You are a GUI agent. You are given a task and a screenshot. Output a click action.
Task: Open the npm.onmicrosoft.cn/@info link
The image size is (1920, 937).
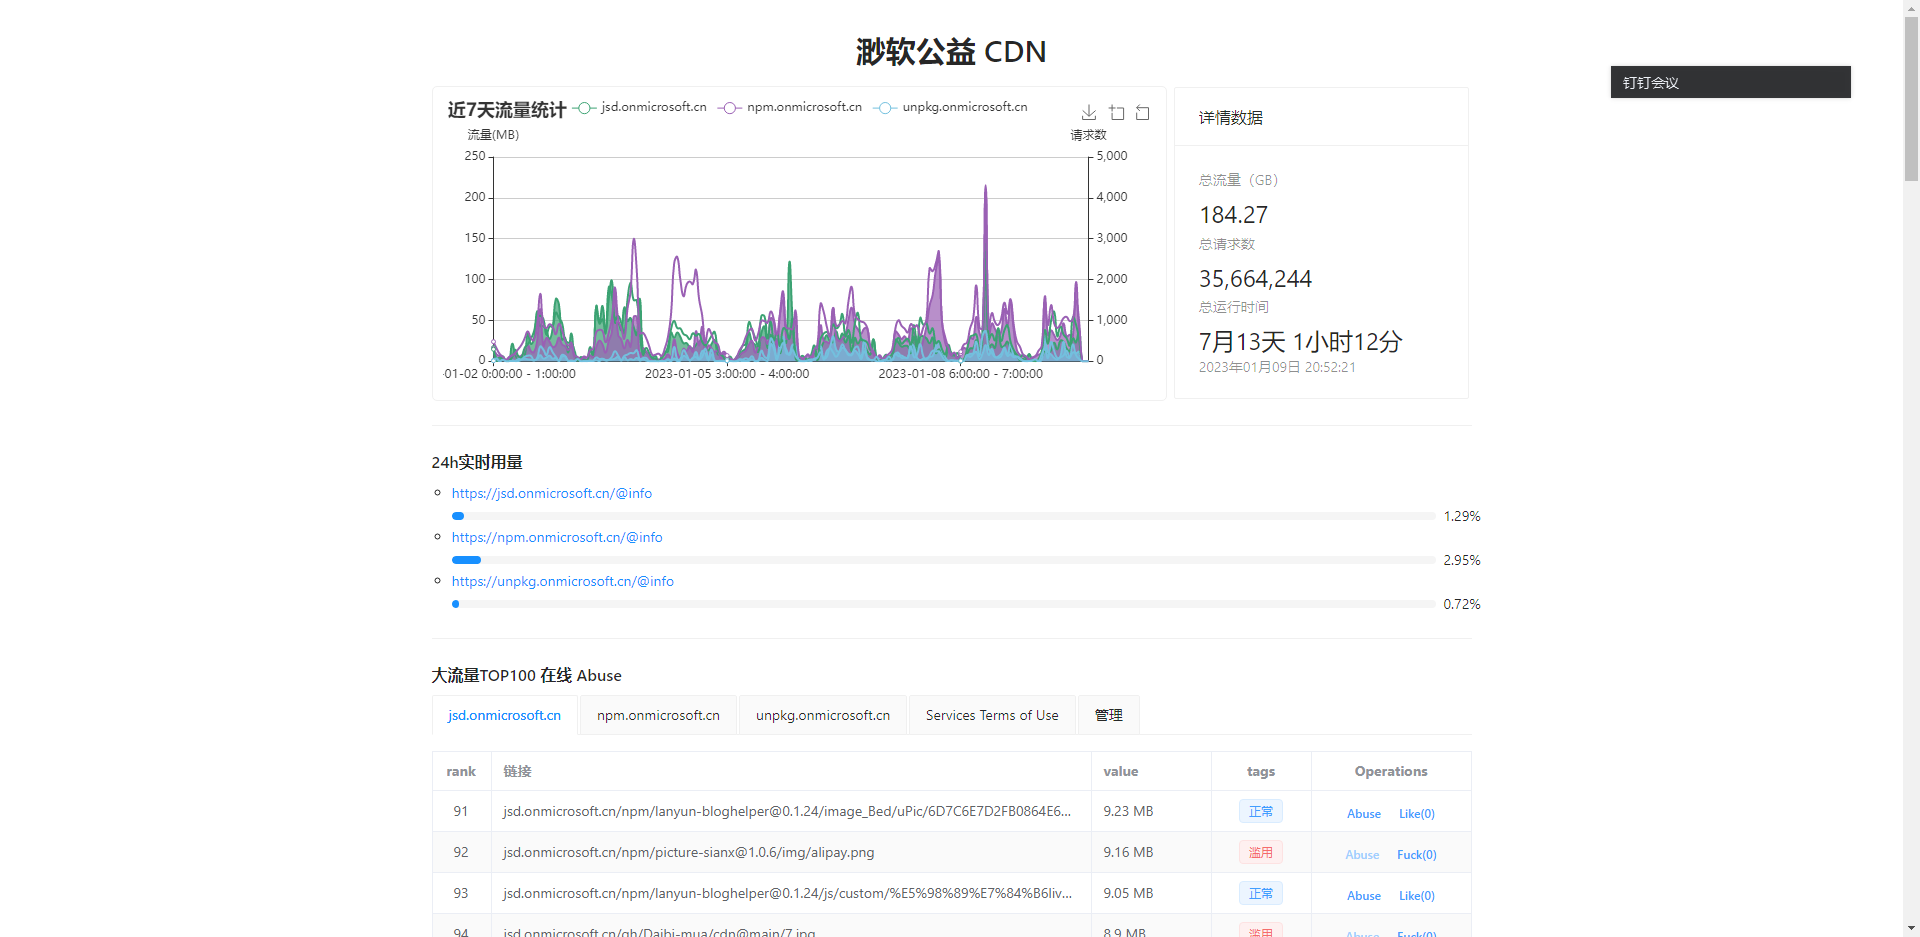click(557, 537)
